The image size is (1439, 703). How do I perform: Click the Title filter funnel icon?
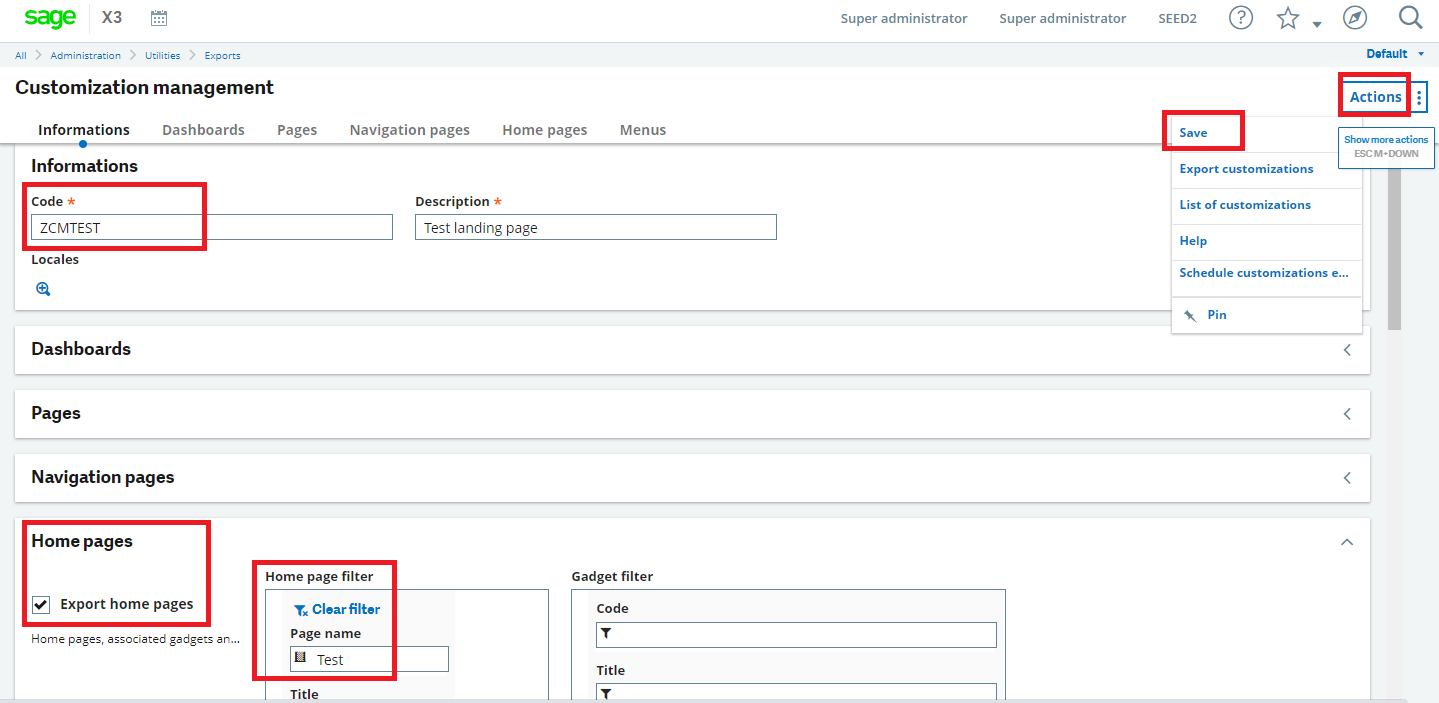(x=608, y=693)
